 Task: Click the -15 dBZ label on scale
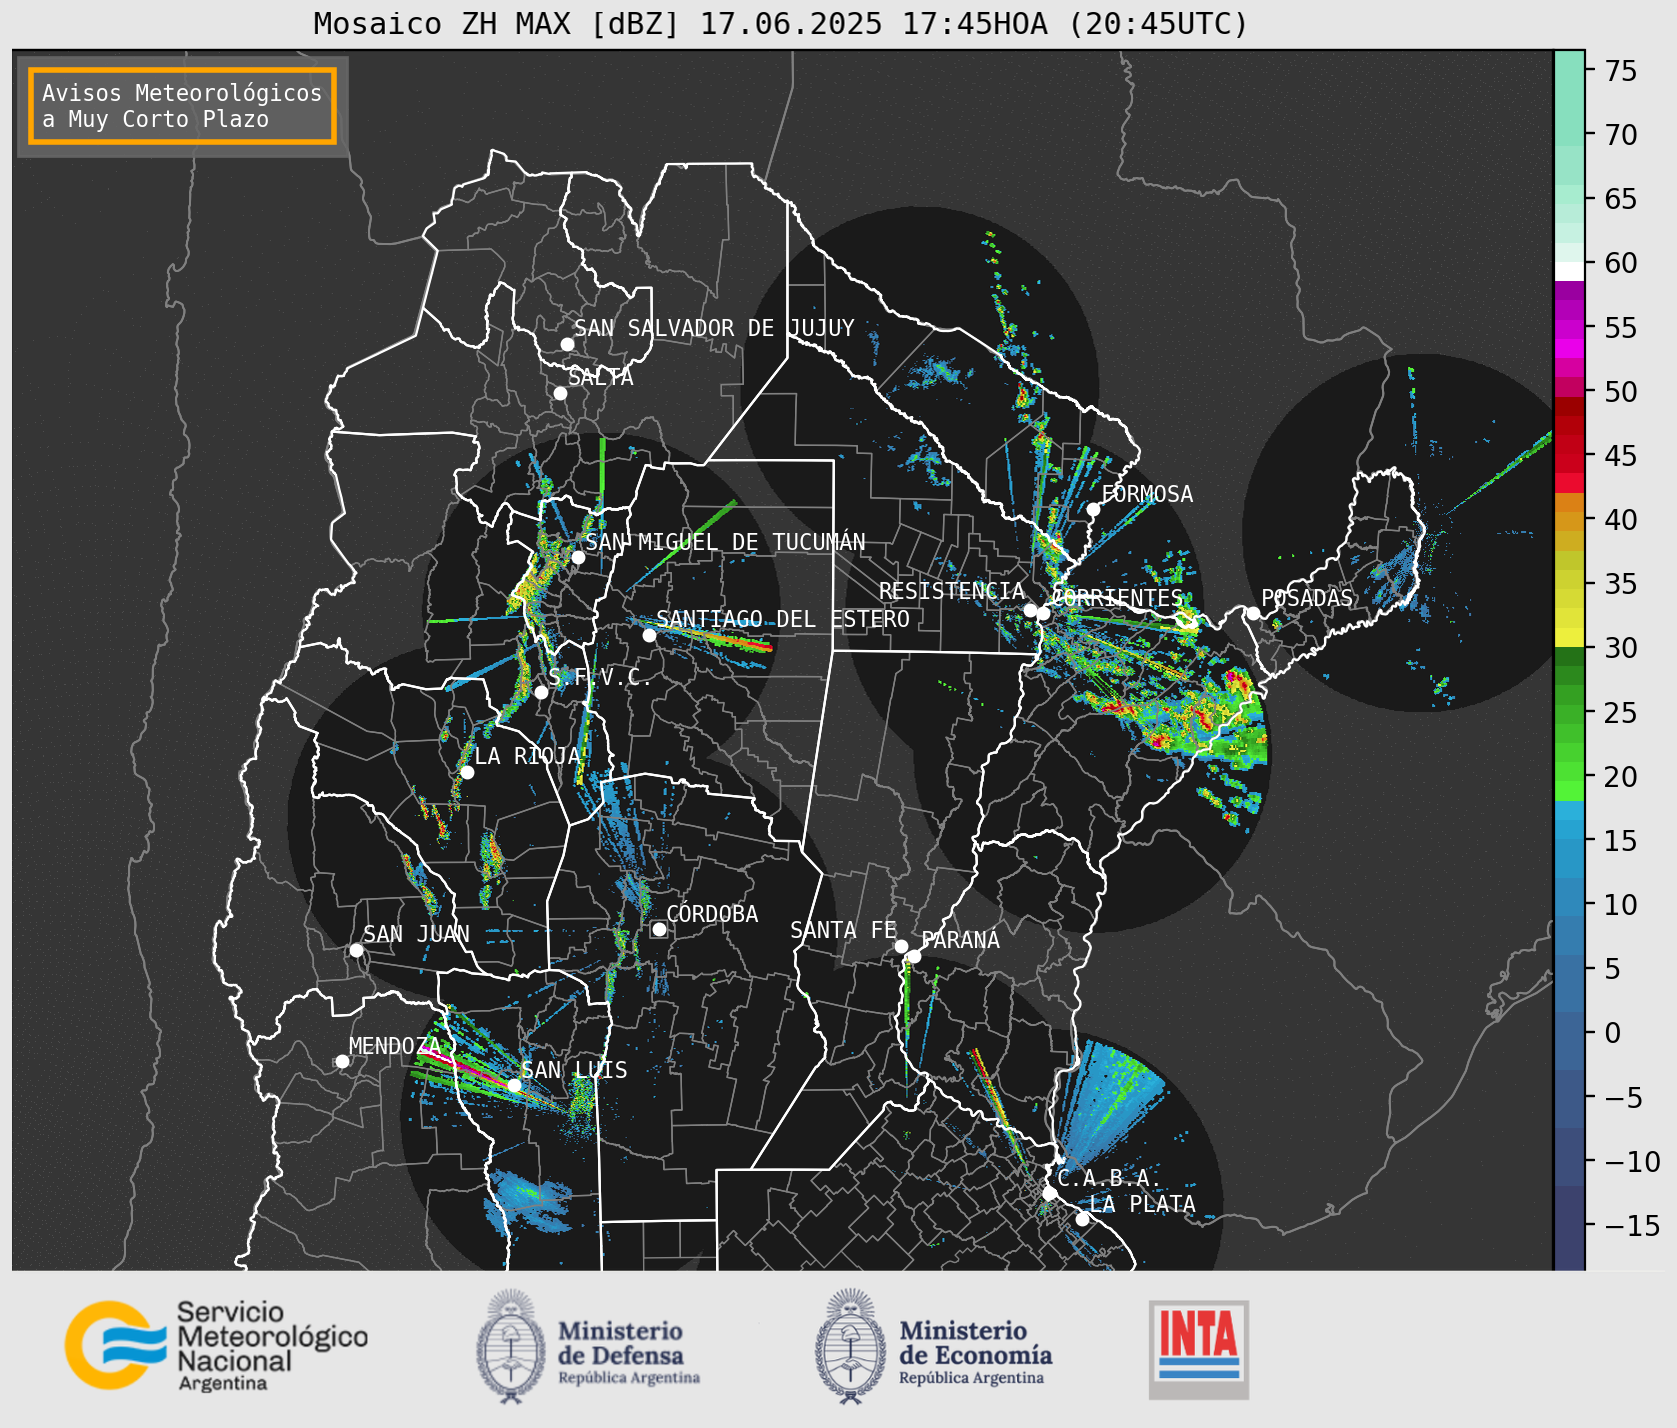tap(1632, 1225)
